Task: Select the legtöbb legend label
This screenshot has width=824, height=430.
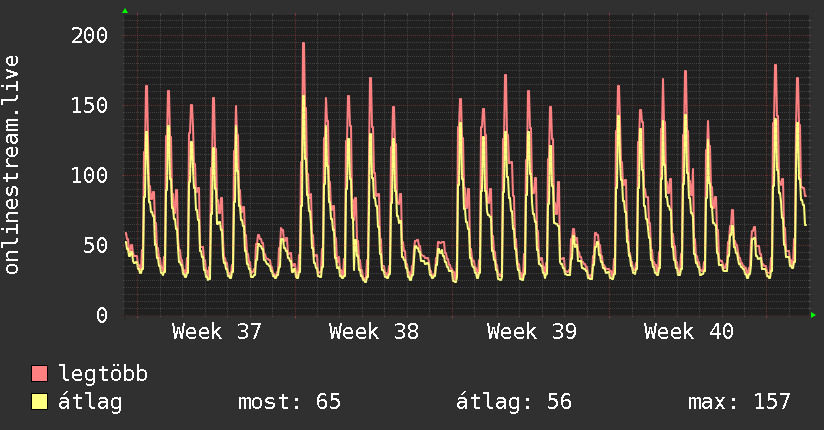Action: coord(103,374)
